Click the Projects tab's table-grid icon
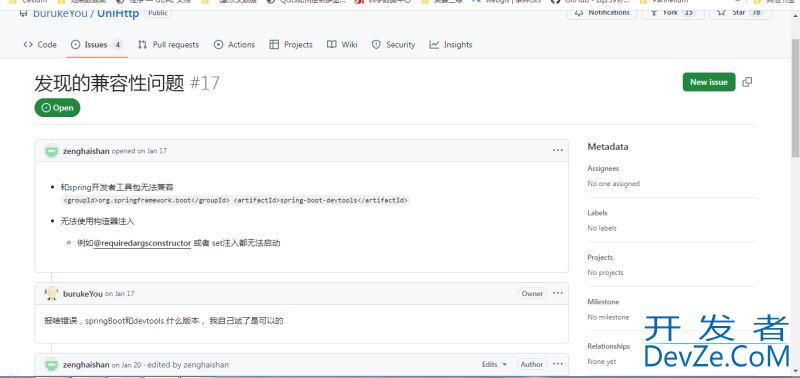The height and width of the screenshot is (378, 800). (x=274, y=45)
